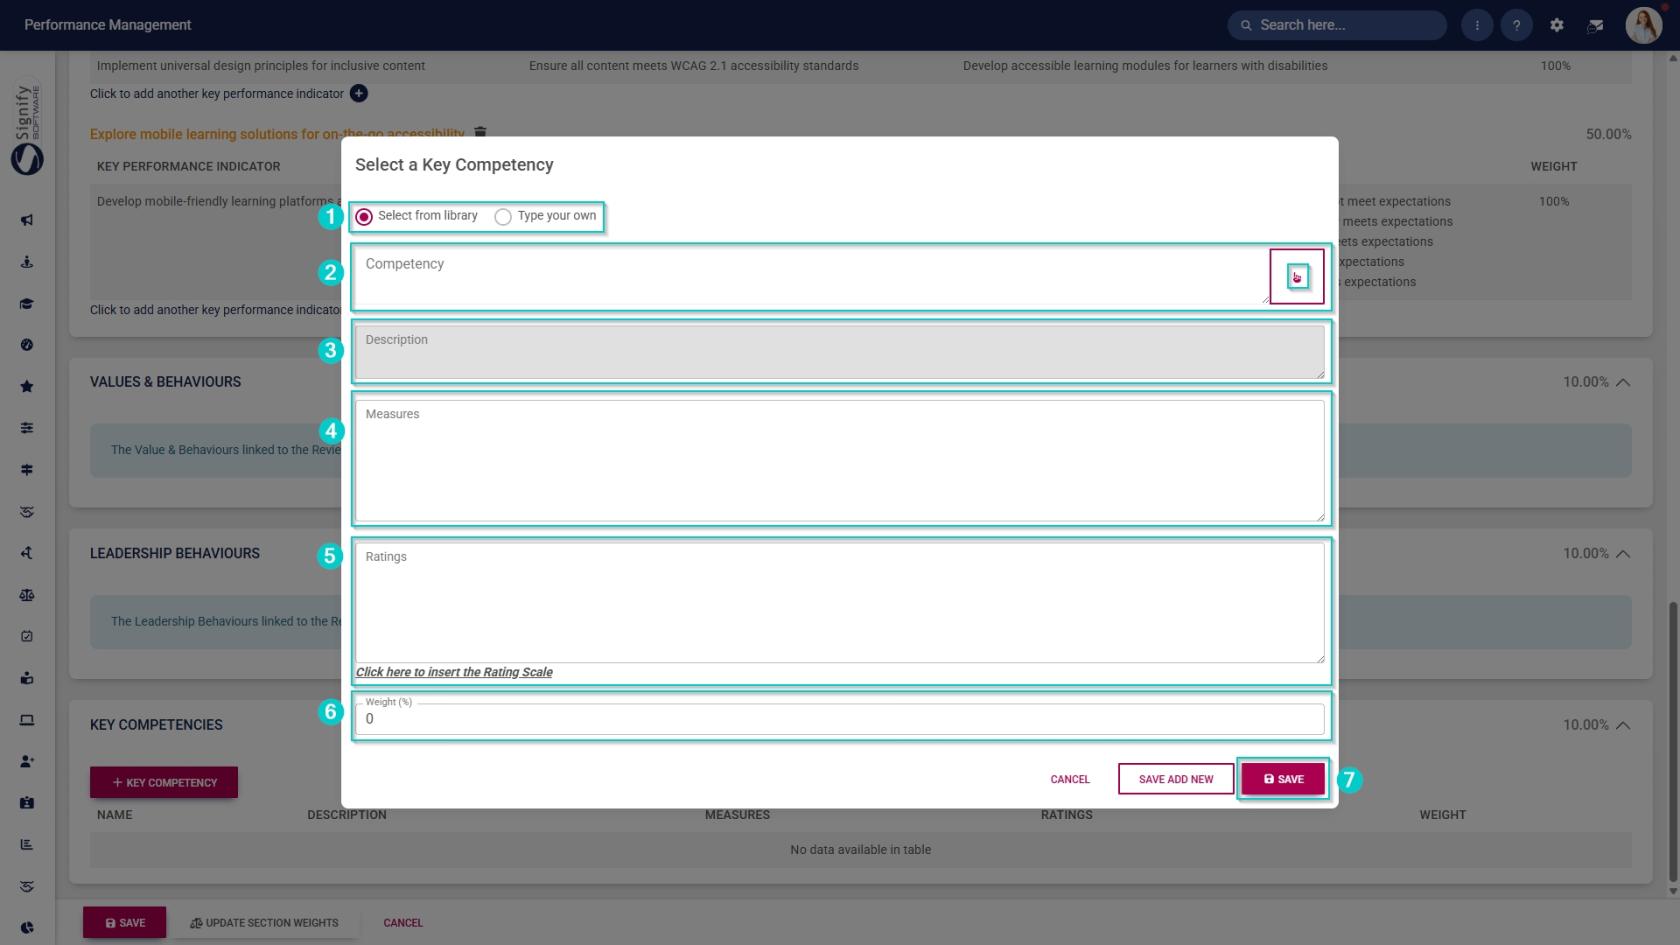Image resolution: width=1680 pixels, height=945 pixels.
Task: Click the 'Explore mobile learning solutions' objective title
Action: coord(277,134)
